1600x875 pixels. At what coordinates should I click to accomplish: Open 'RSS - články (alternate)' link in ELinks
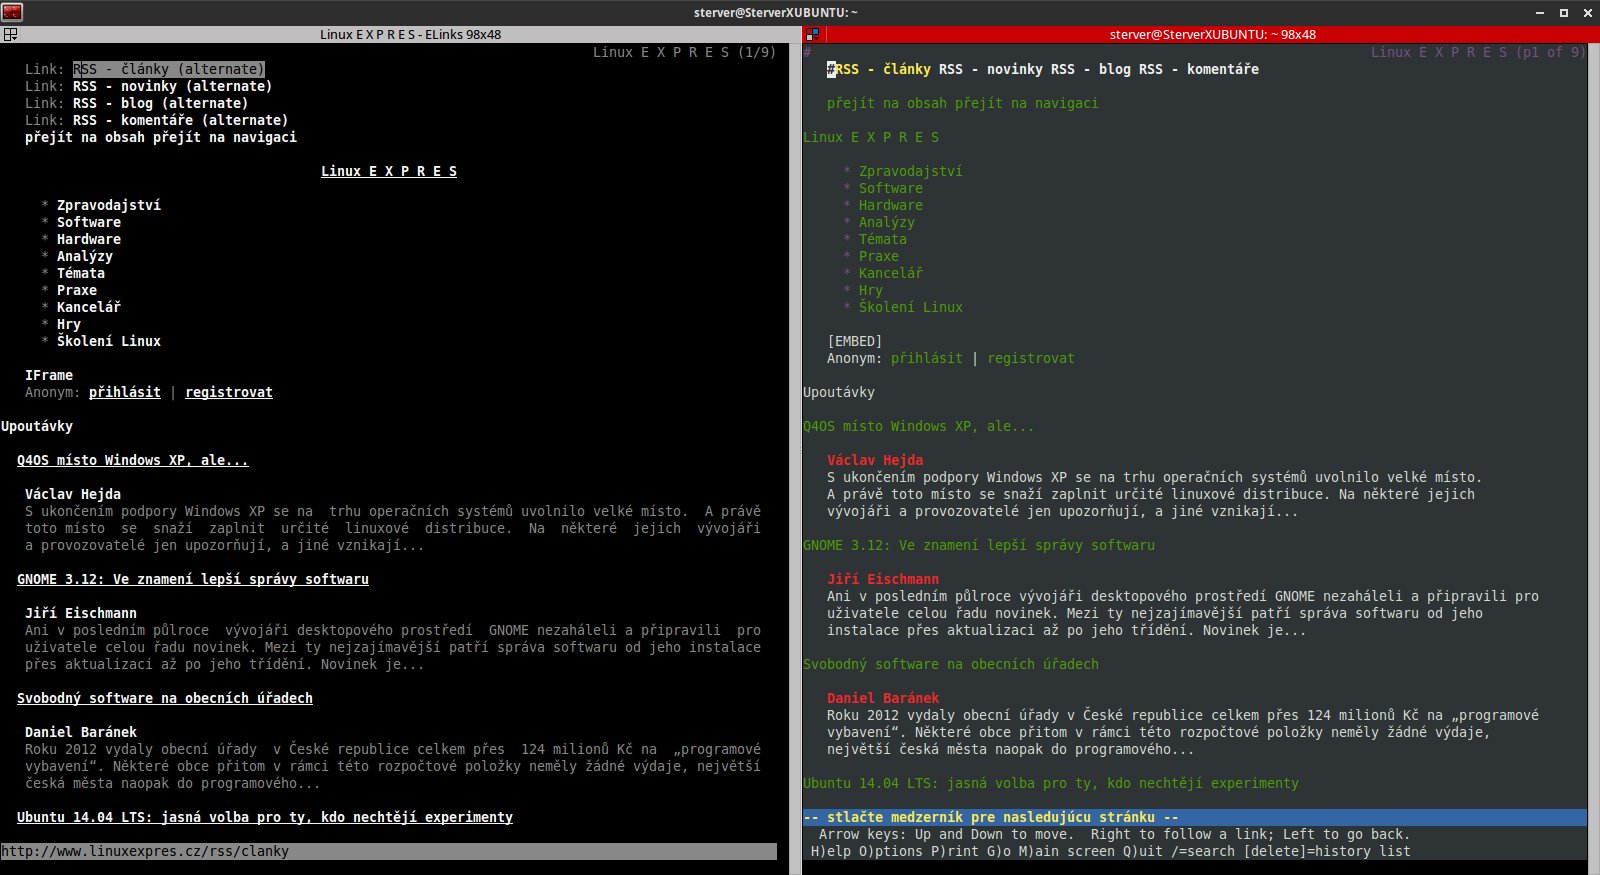169,69
